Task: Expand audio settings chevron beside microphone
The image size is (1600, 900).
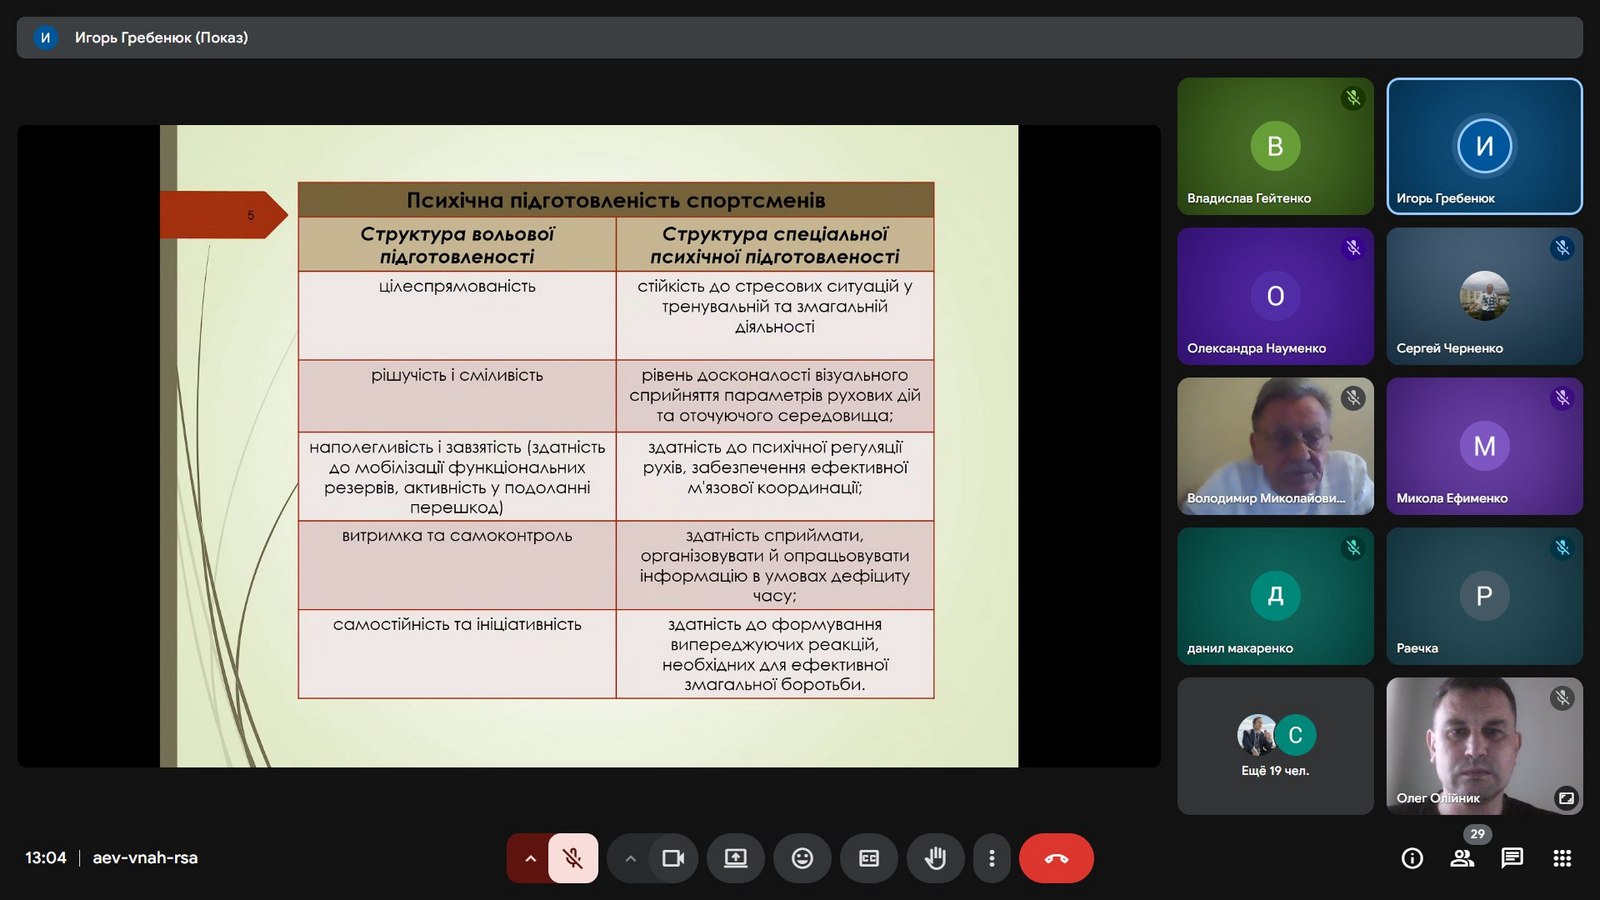Action: (530, 858)
